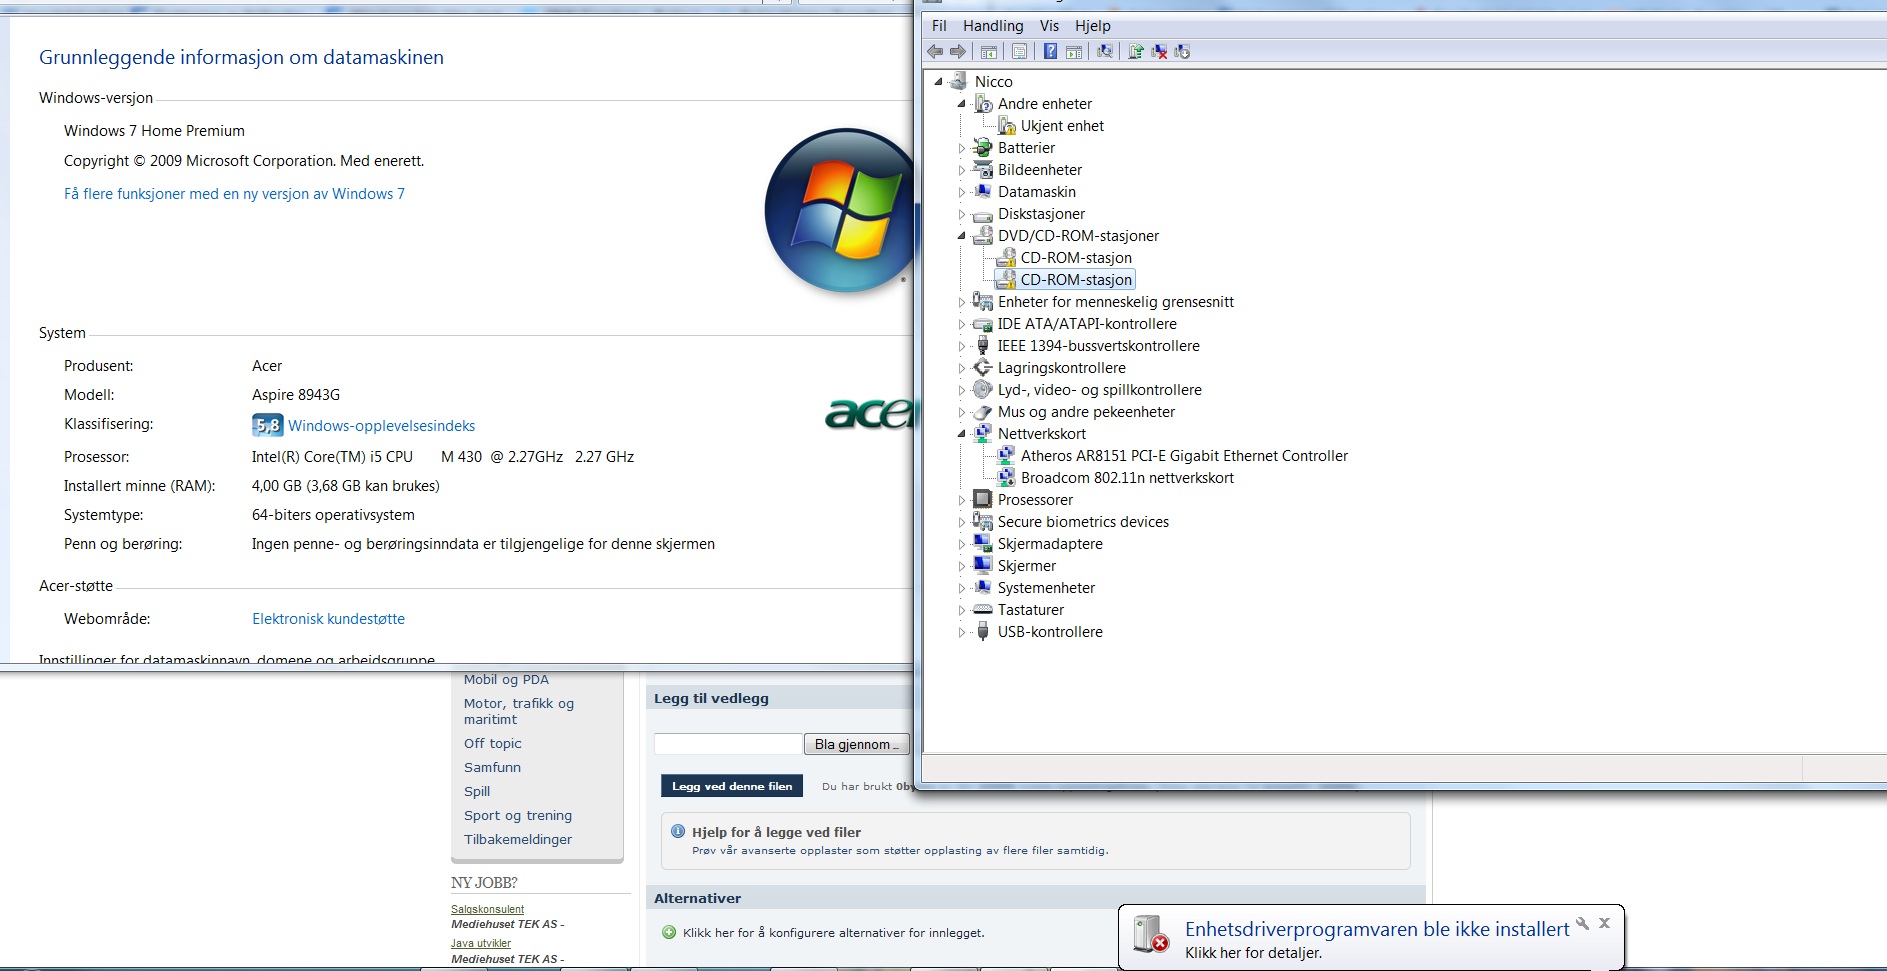Viewport: 1887px width, 971px height.
Task: Click the Disable device toolbar icon
Action: pyautogui.click(x=1182, y=51)
